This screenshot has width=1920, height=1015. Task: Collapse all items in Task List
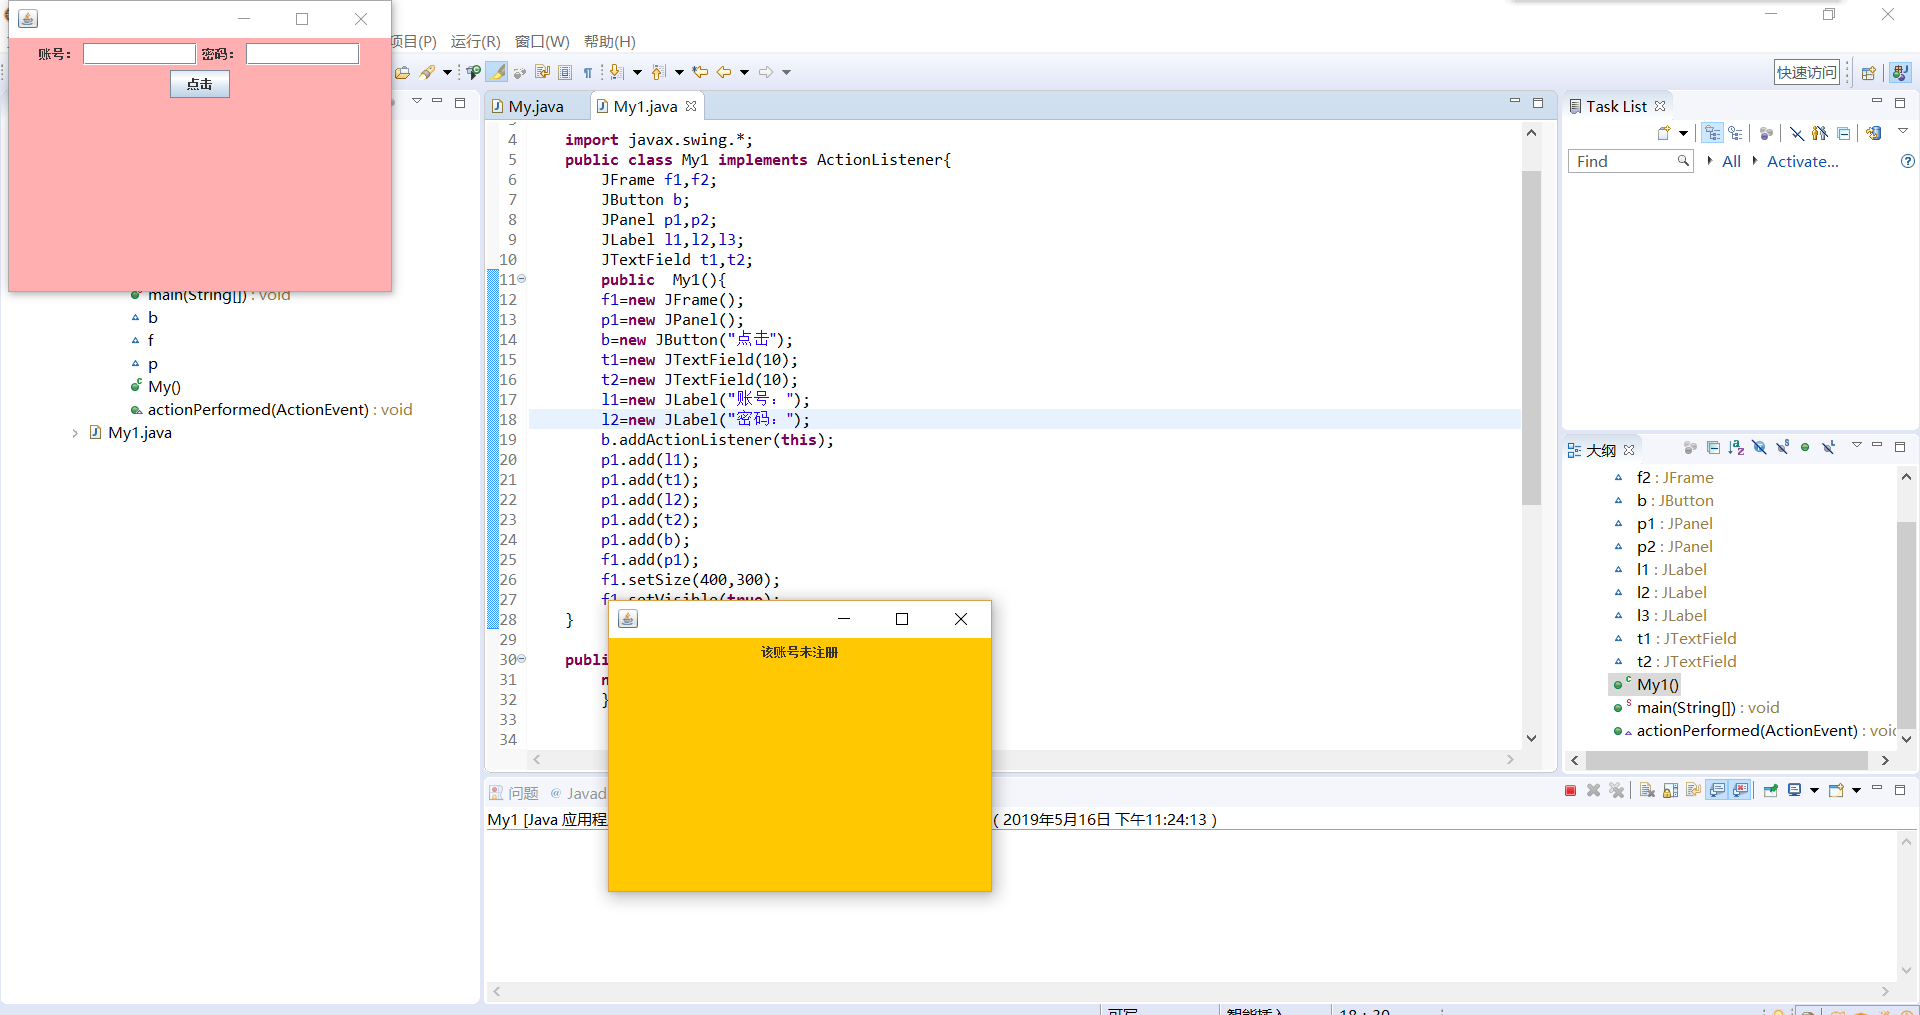[1844, 133]
